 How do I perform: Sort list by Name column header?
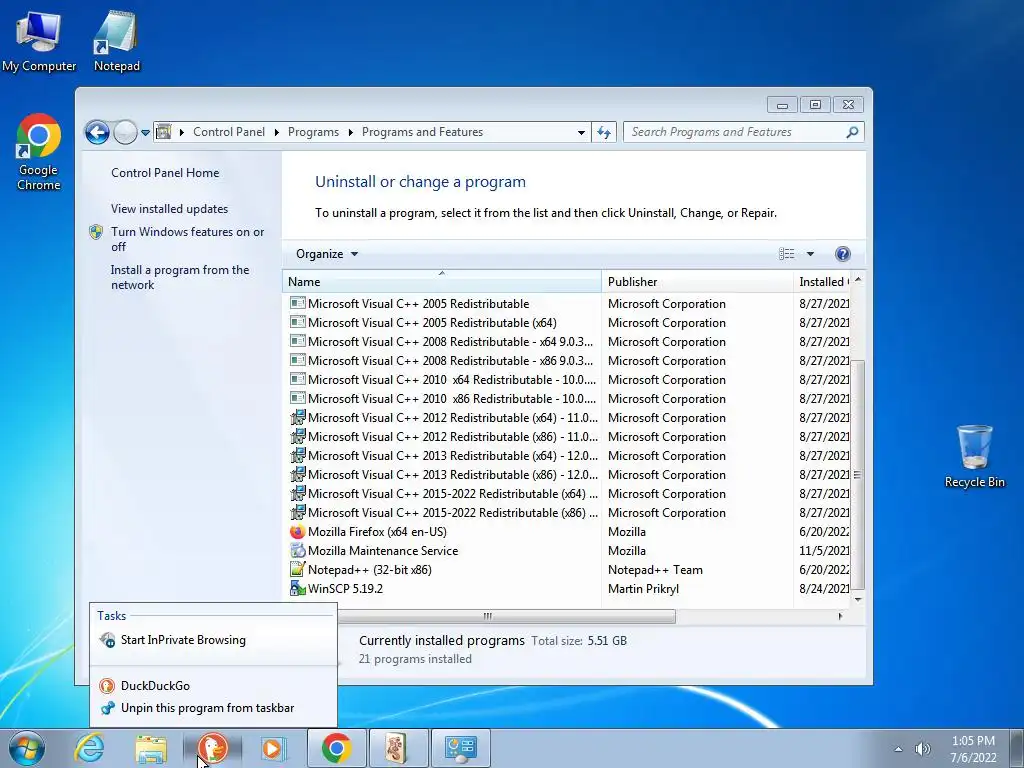click(441, 281)
